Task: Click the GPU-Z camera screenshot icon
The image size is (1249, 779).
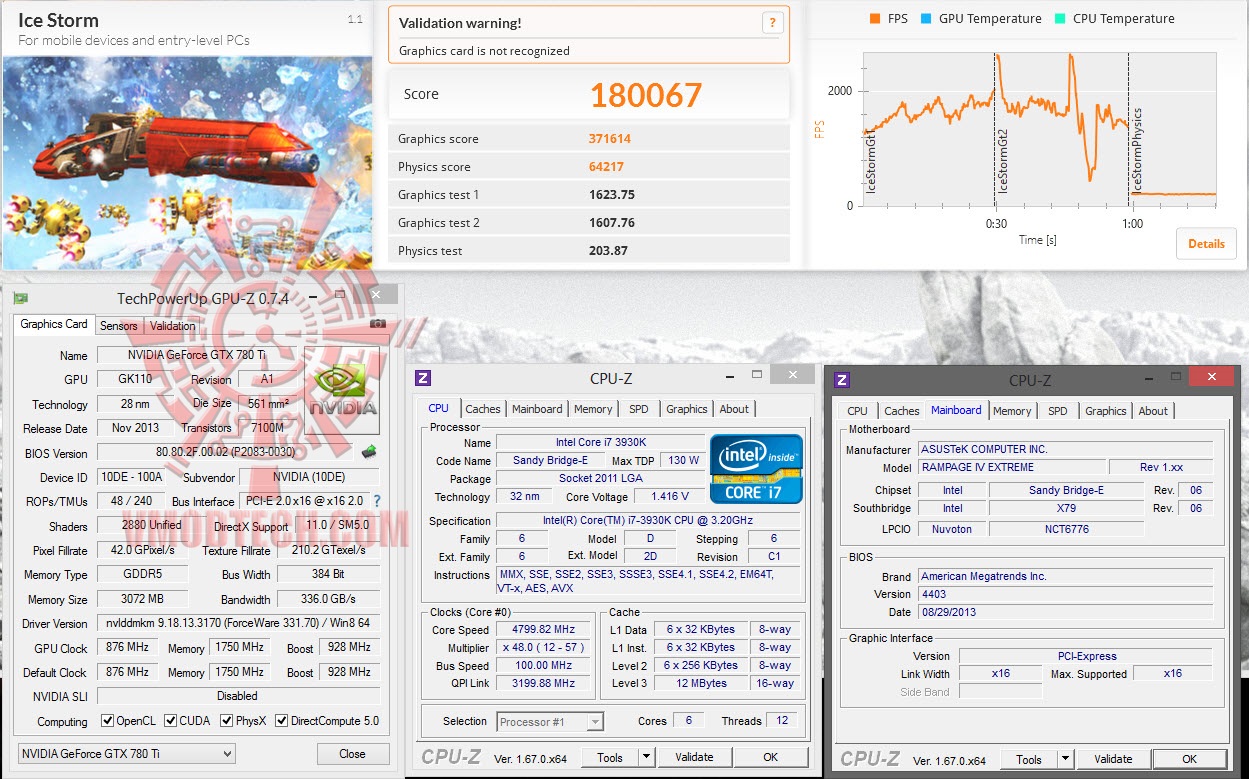Action: pyautogui.click(x=378, y=324)
